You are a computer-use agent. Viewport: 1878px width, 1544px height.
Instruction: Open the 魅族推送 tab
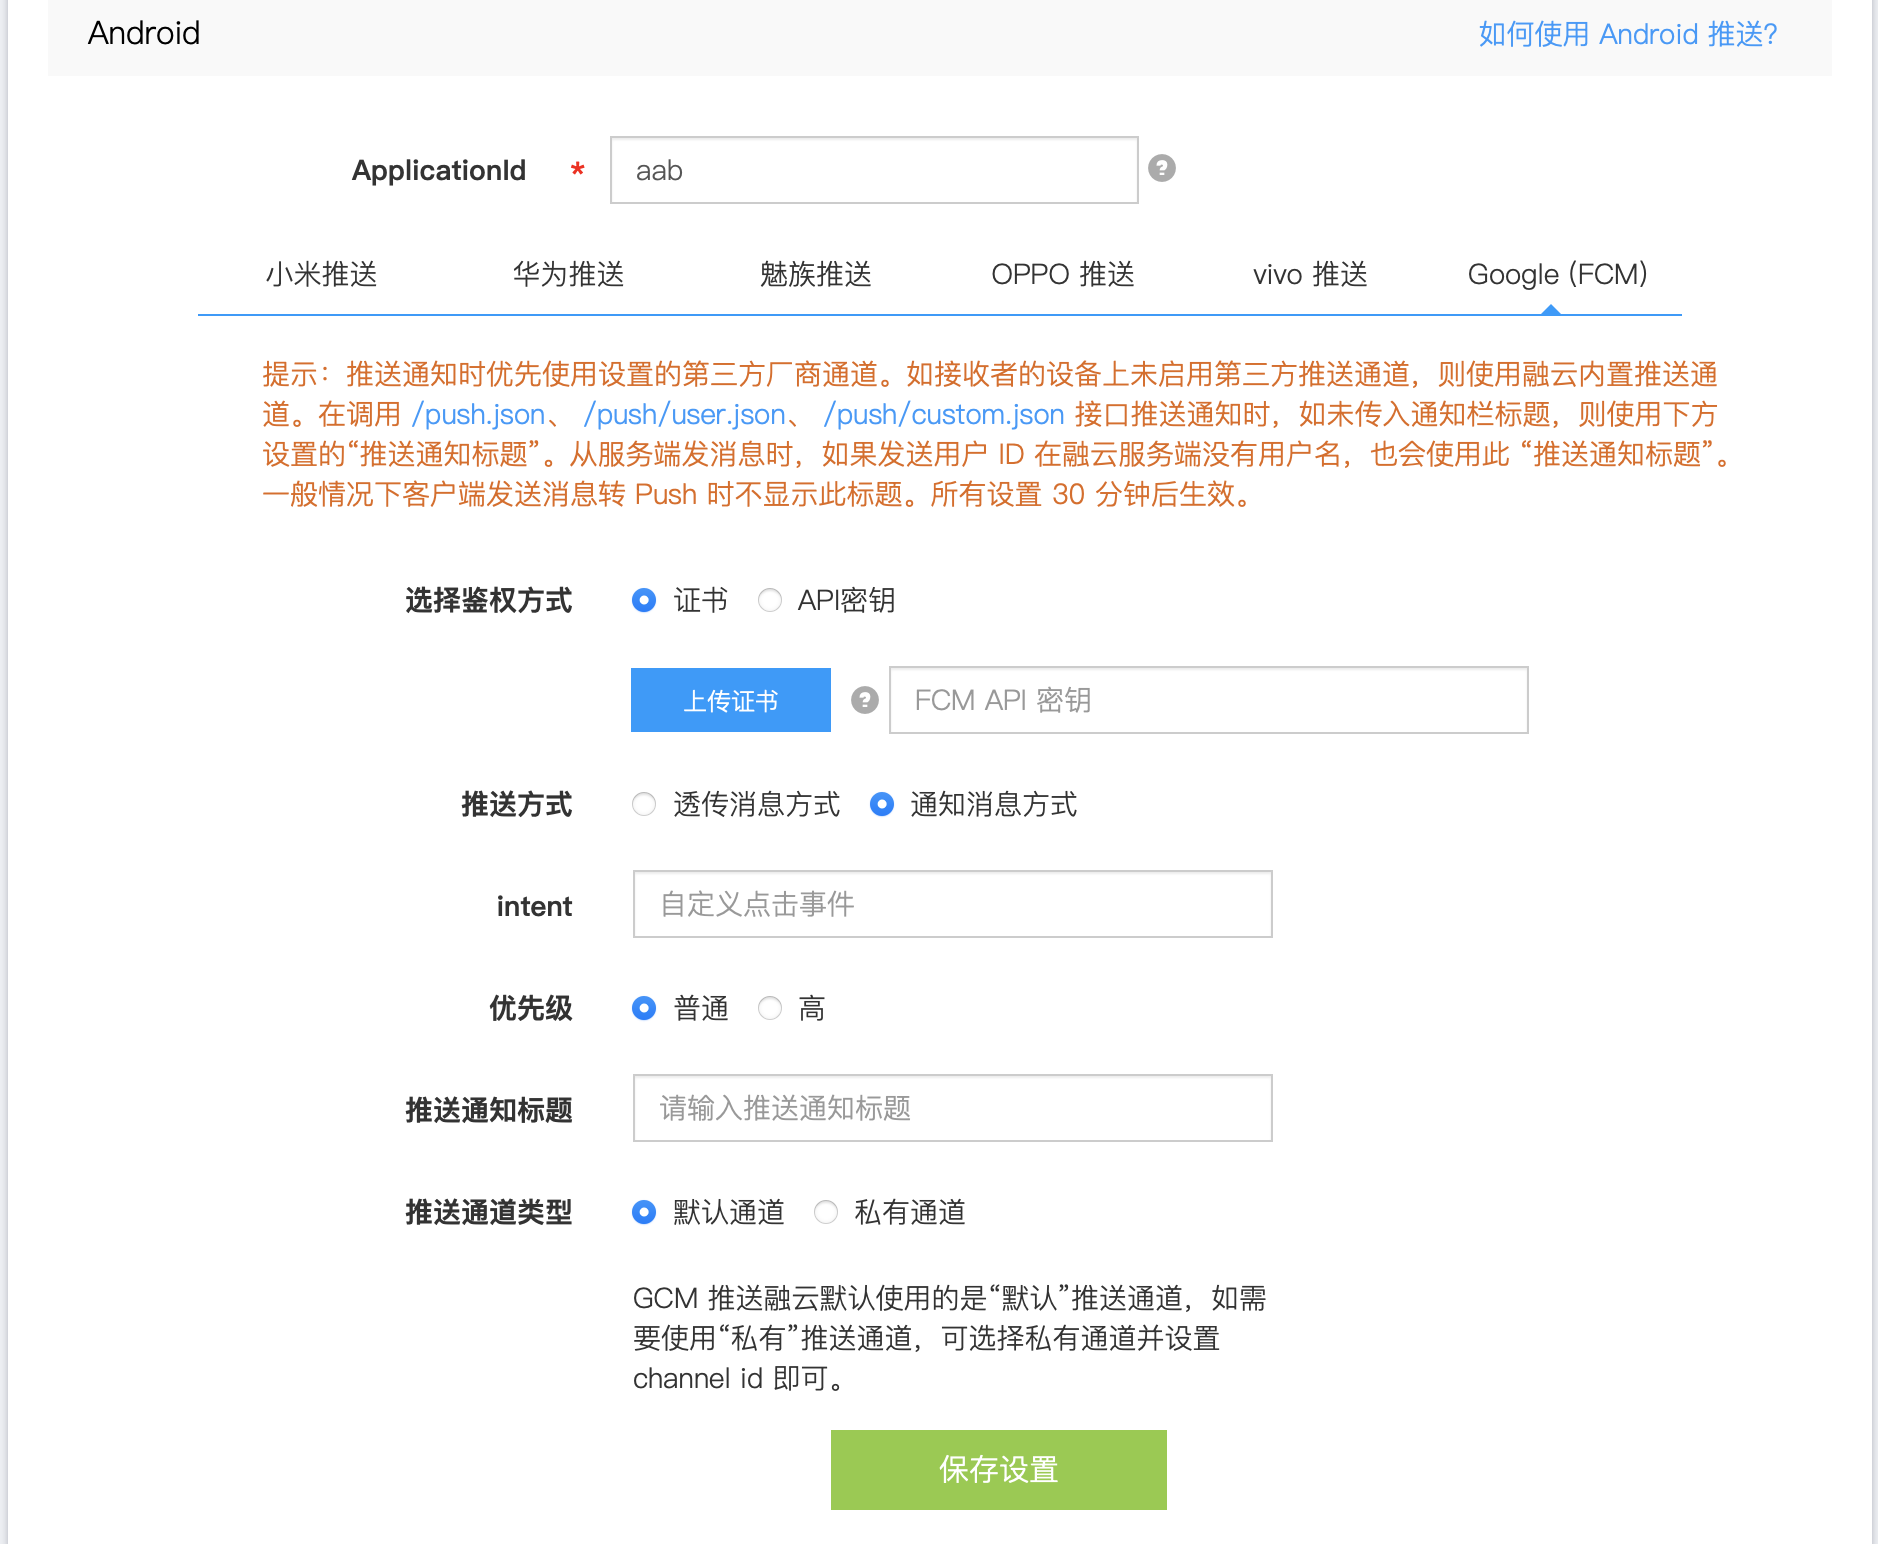(x=815, y=274)
